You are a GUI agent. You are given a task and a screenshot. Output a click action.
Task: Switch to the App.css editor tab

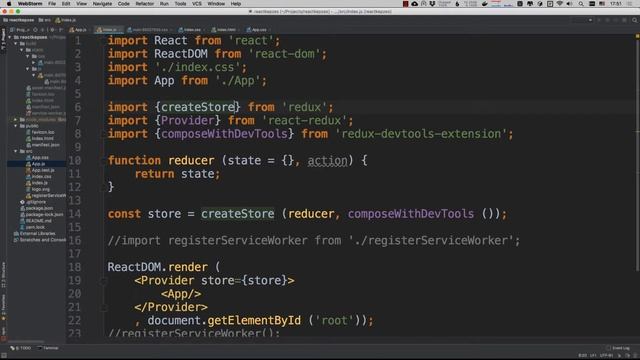pyautogui.click(x=257, y=30)
